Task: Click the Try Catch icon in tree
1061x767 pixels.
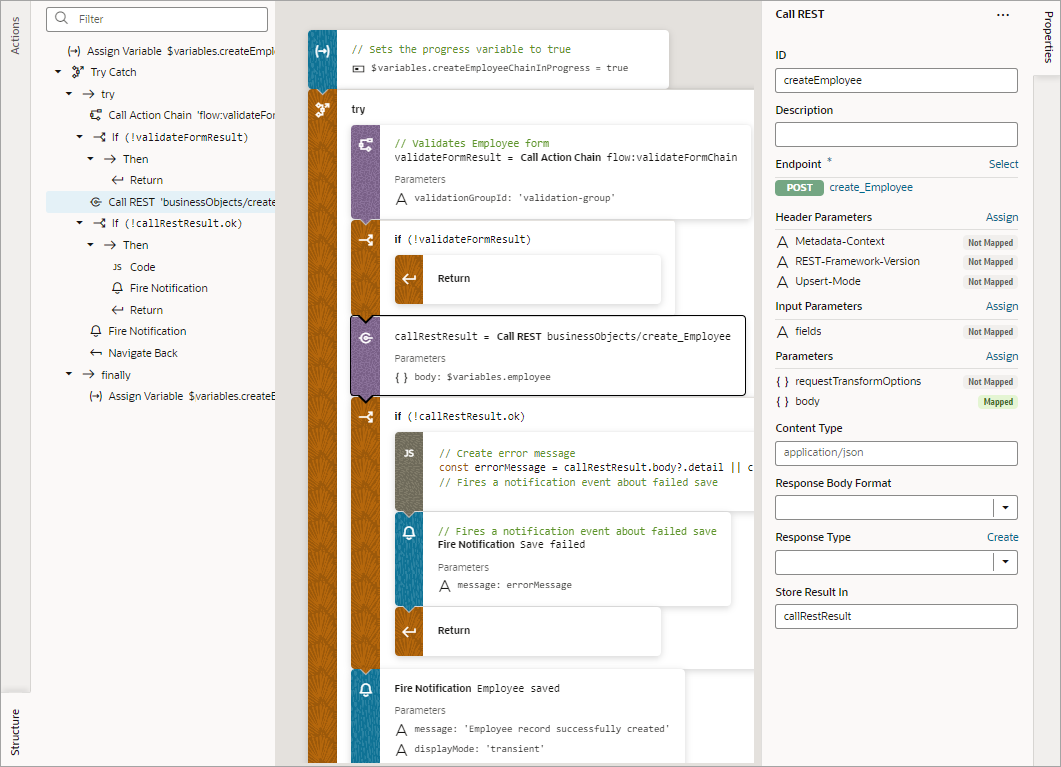Action: [78, 72]
